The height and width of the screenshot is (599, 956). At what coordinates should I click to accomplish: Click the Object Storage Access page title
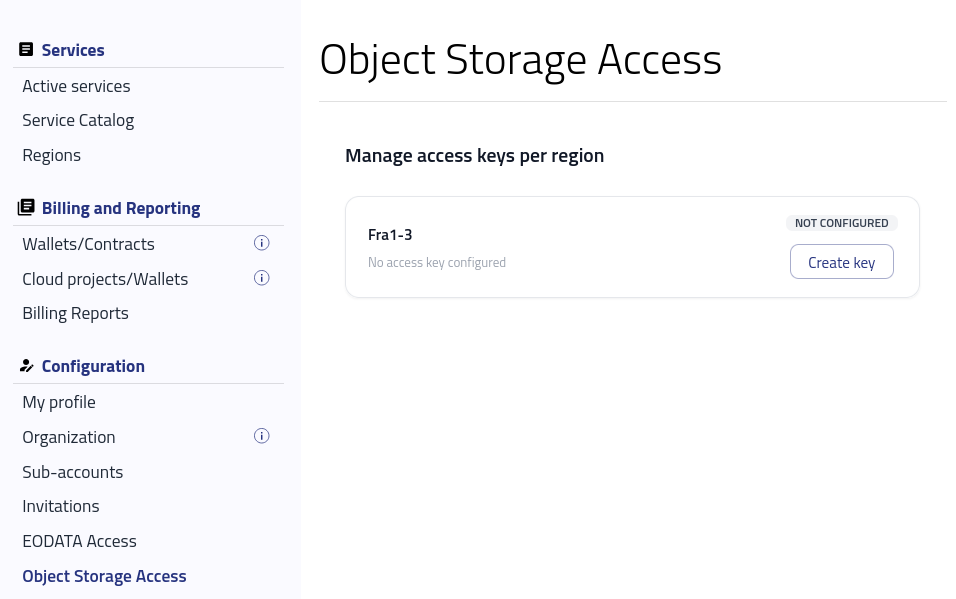521,60
